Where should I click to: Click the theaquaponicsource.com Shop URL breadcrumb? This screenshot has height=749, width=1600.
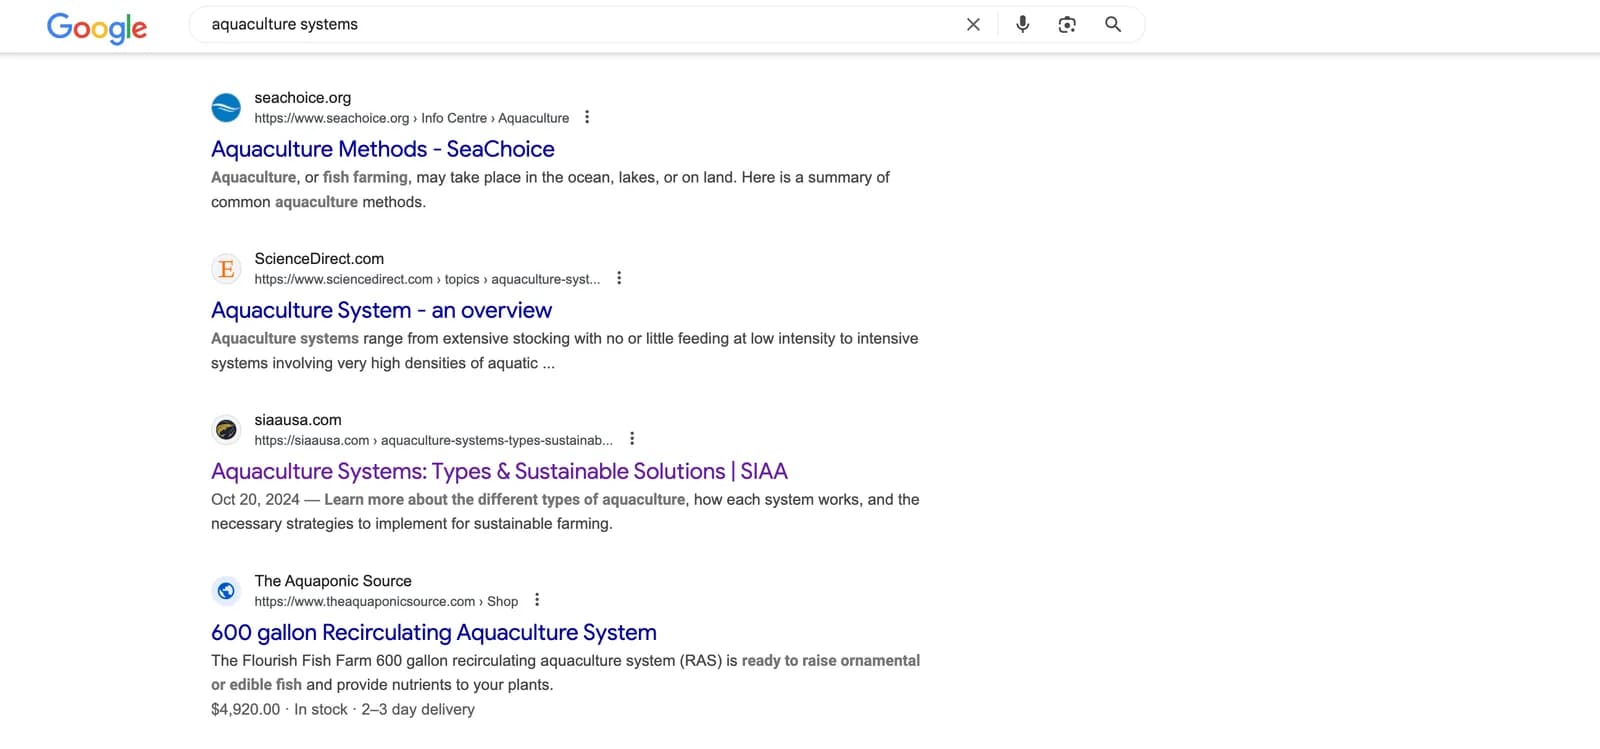point(386,601)
